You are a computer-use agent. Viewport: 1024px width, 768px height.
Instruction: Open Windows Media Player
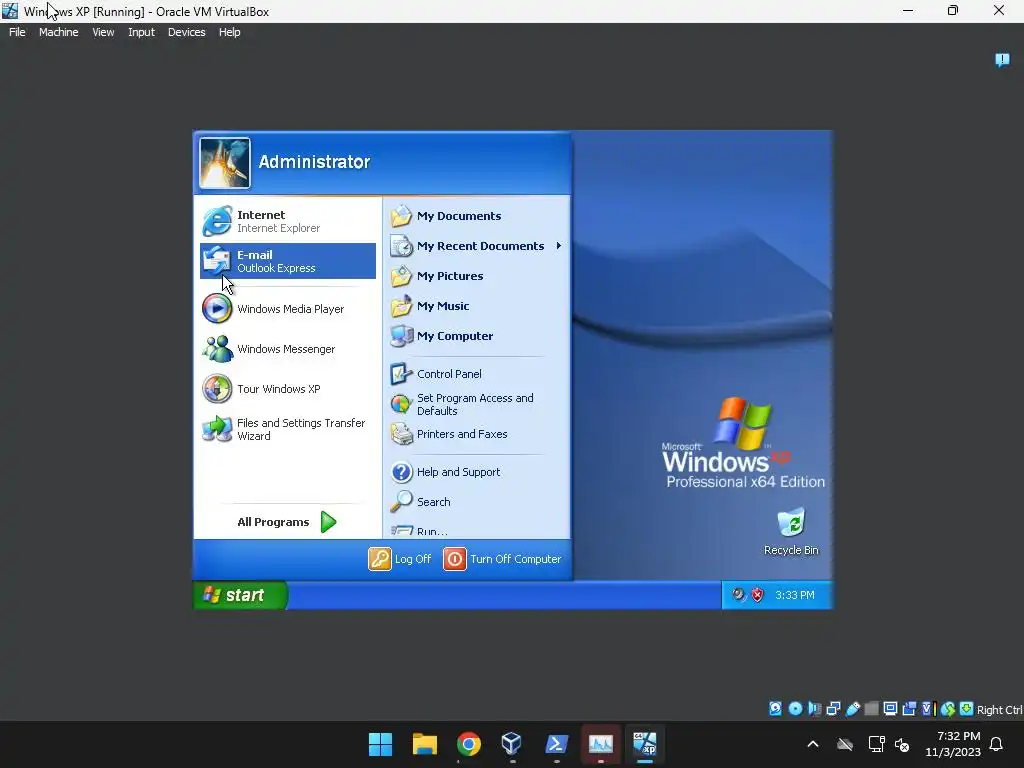287,309
